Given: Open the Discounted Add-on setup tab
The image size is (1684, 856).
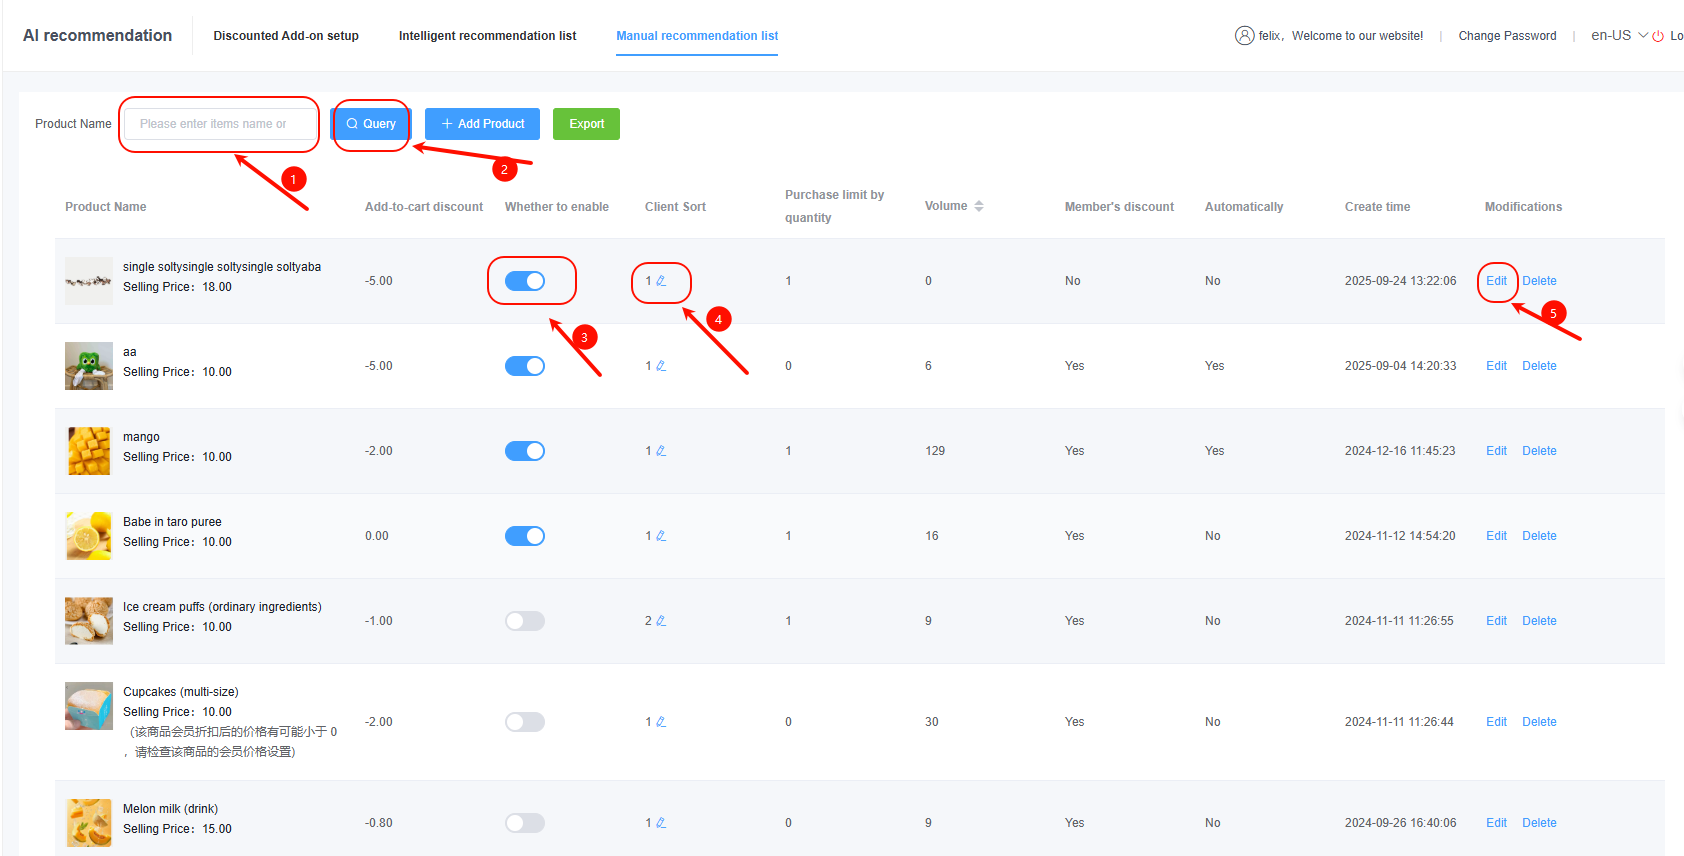Looking at the screenshot, I should tap(286, 36).
